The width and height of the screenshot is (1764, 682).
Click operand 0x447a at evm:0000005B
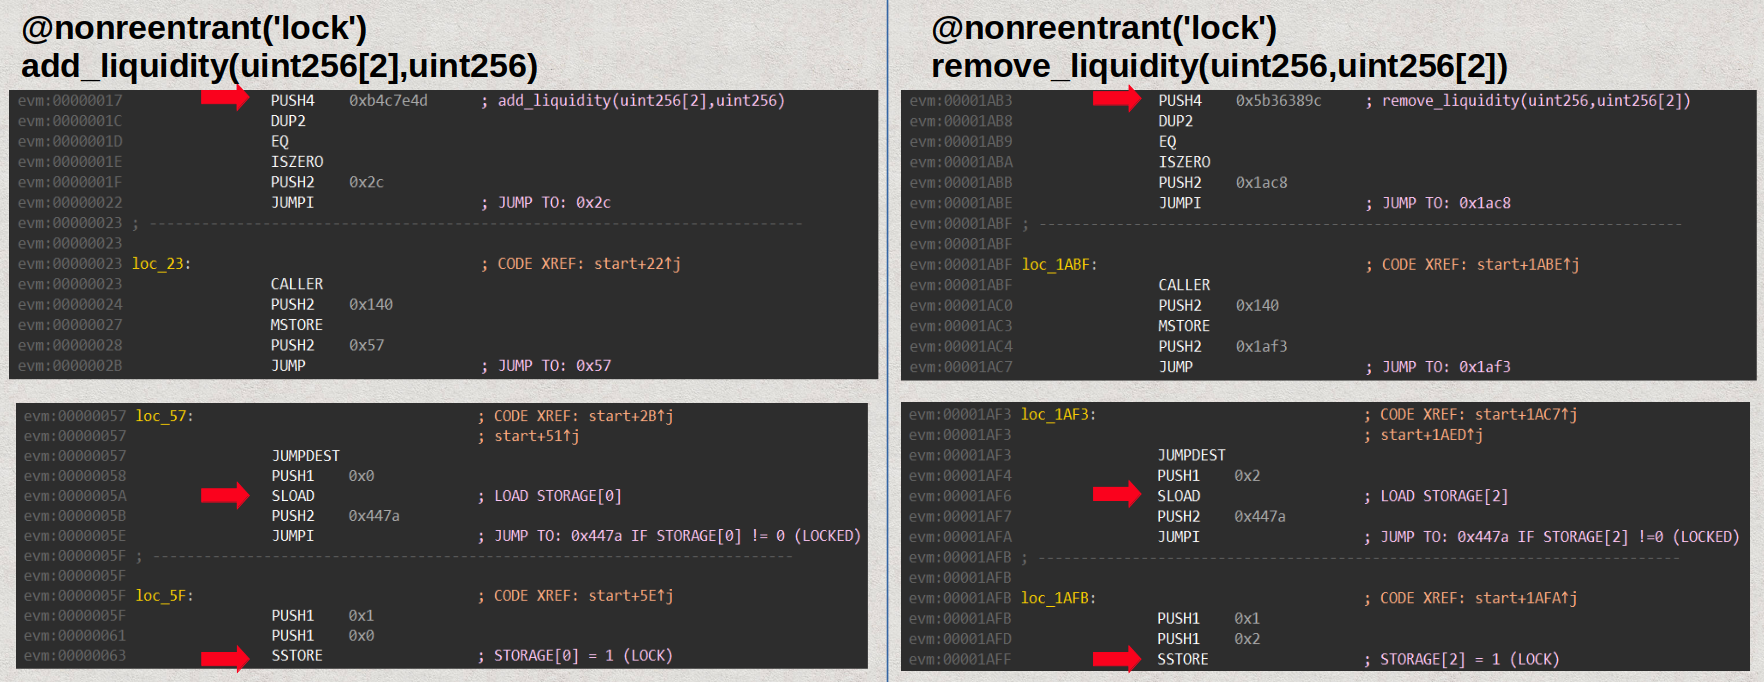374,516
